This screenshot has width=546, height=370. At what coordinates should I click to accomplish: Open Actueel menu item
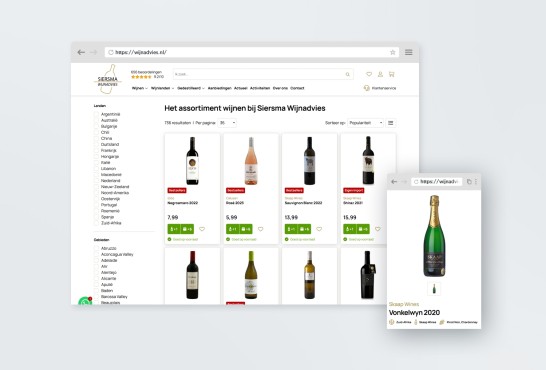coord(241,88)
